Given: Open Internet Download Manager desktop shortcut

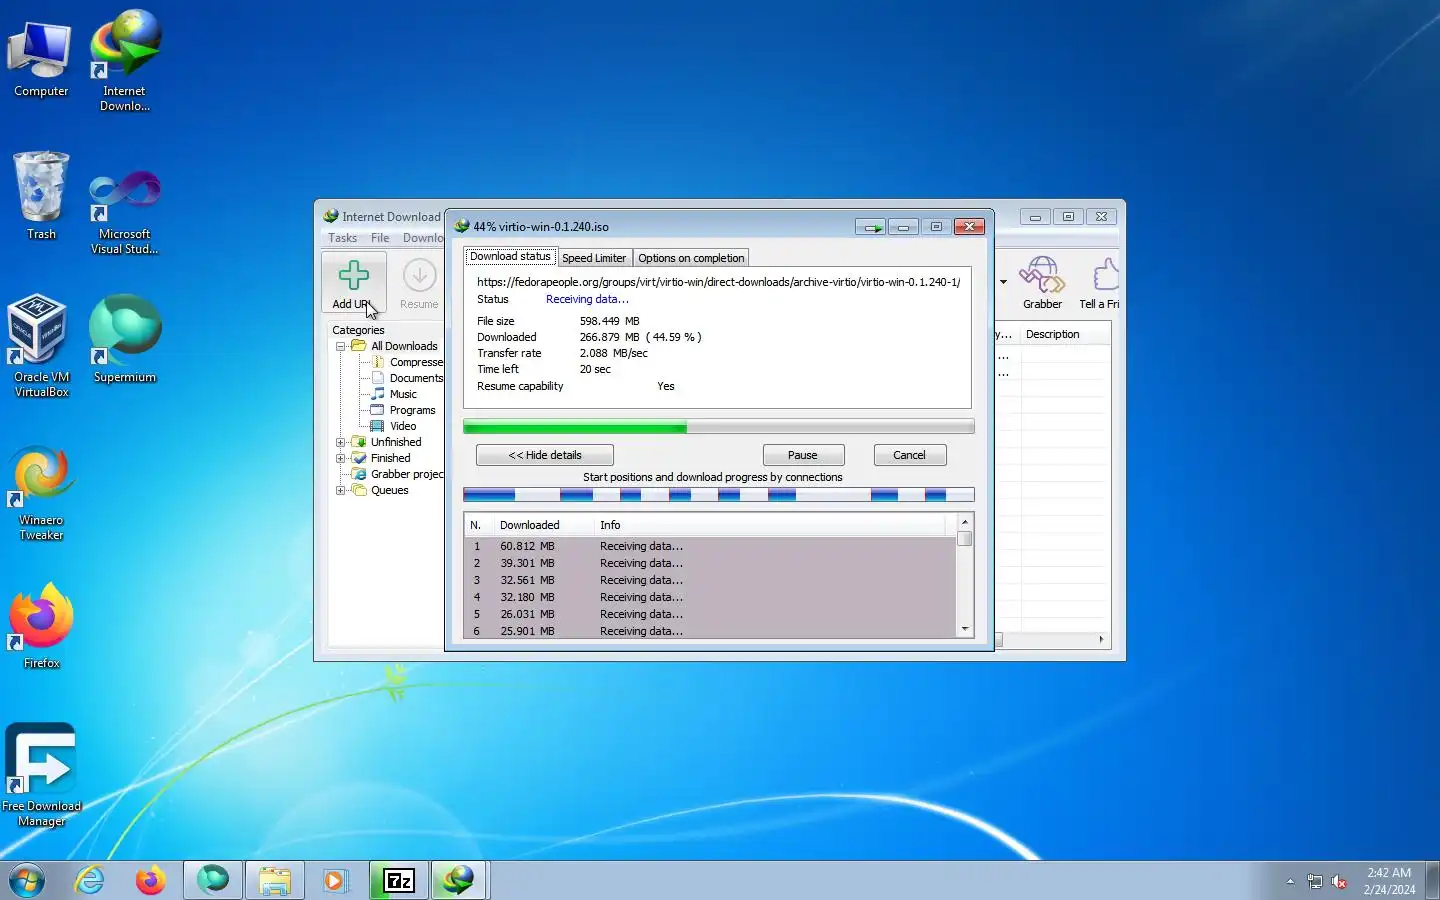Looking at the screenshot, I should [124, 60].
